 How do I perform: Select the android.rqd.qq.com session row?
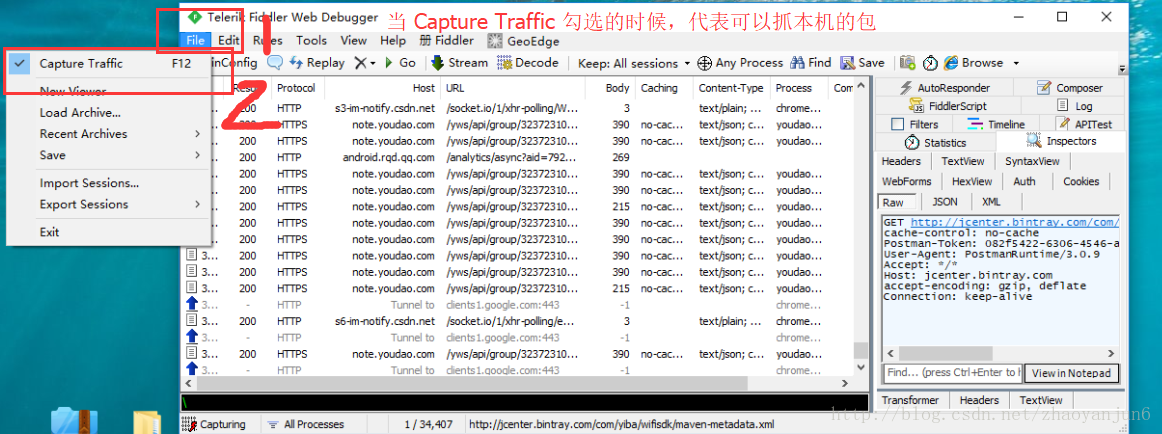pos(517,157)
